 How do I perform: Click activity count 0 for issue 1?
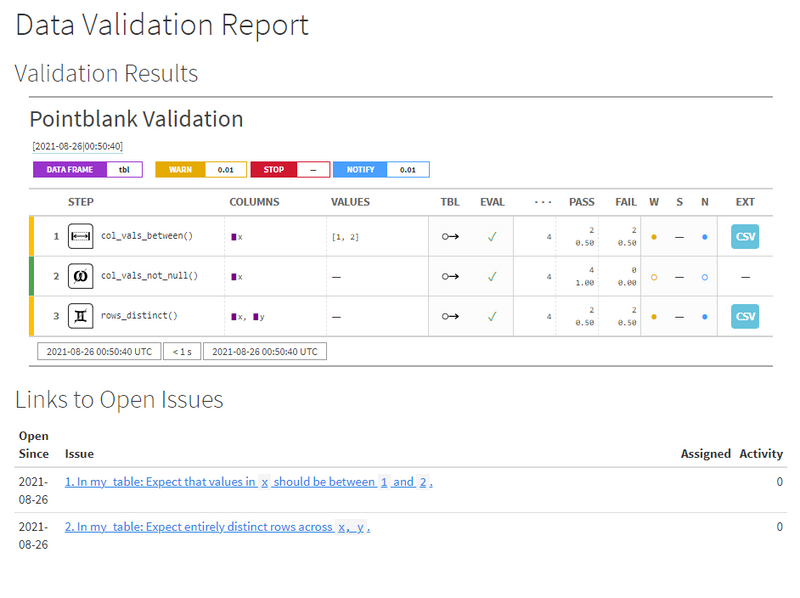[779, 482]
